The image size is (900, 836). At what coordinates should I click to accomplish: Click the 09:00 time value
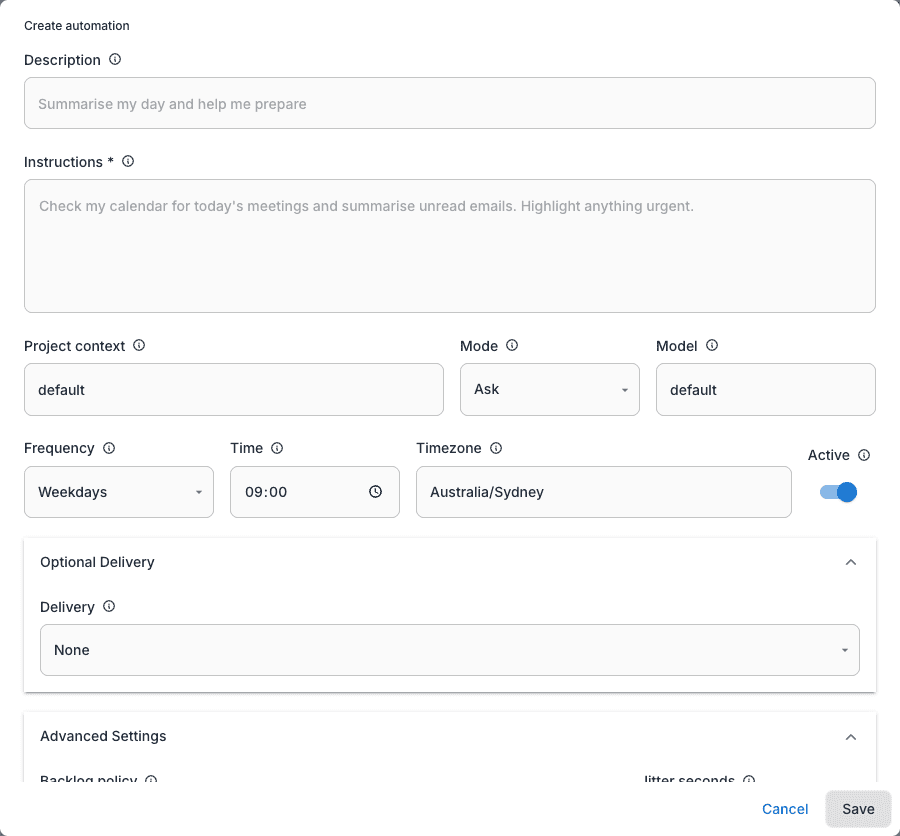[266, 492]
